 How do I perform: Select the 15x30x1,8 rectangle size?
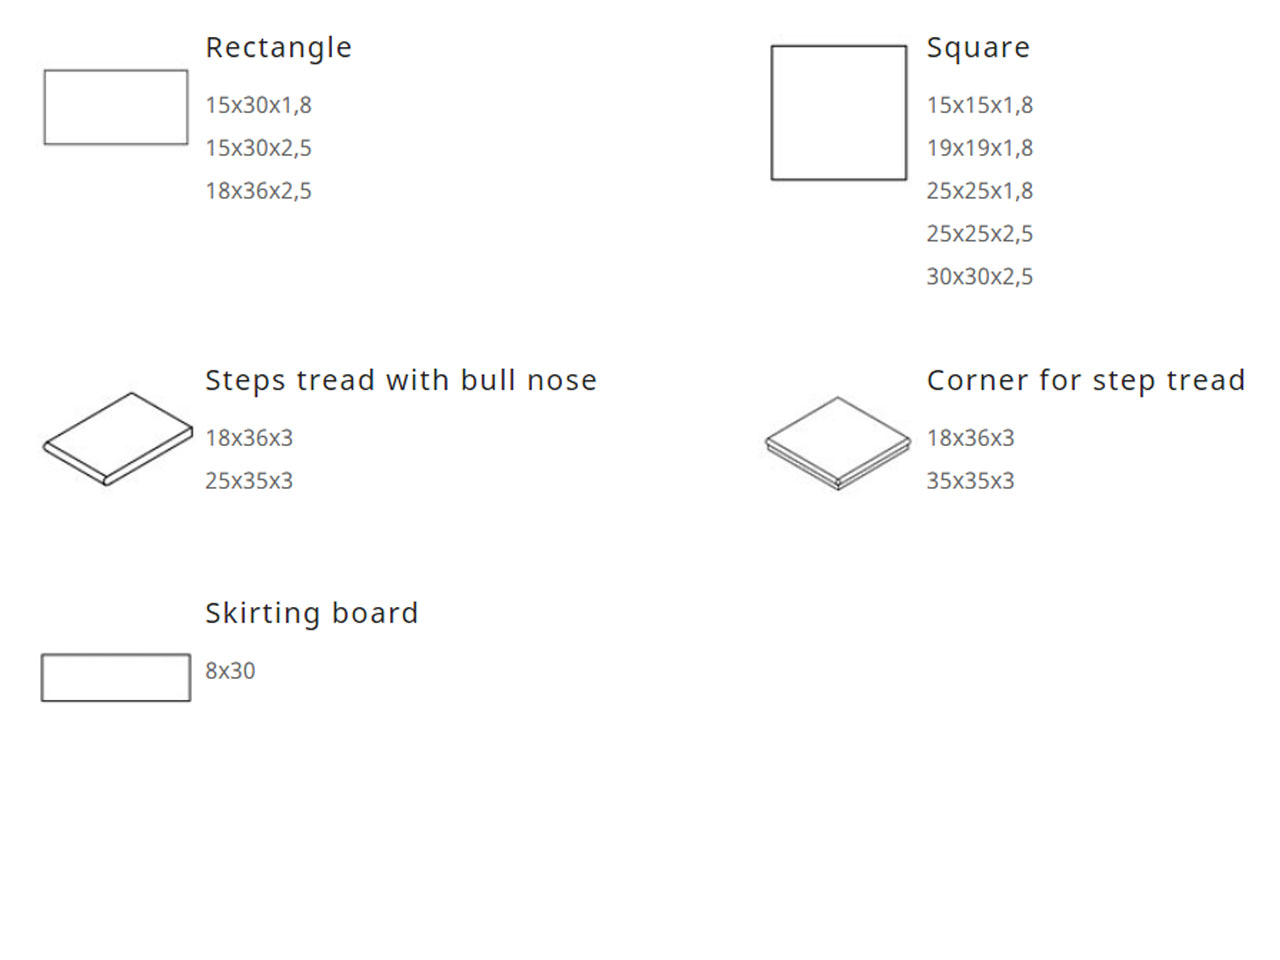click(258, 105)
